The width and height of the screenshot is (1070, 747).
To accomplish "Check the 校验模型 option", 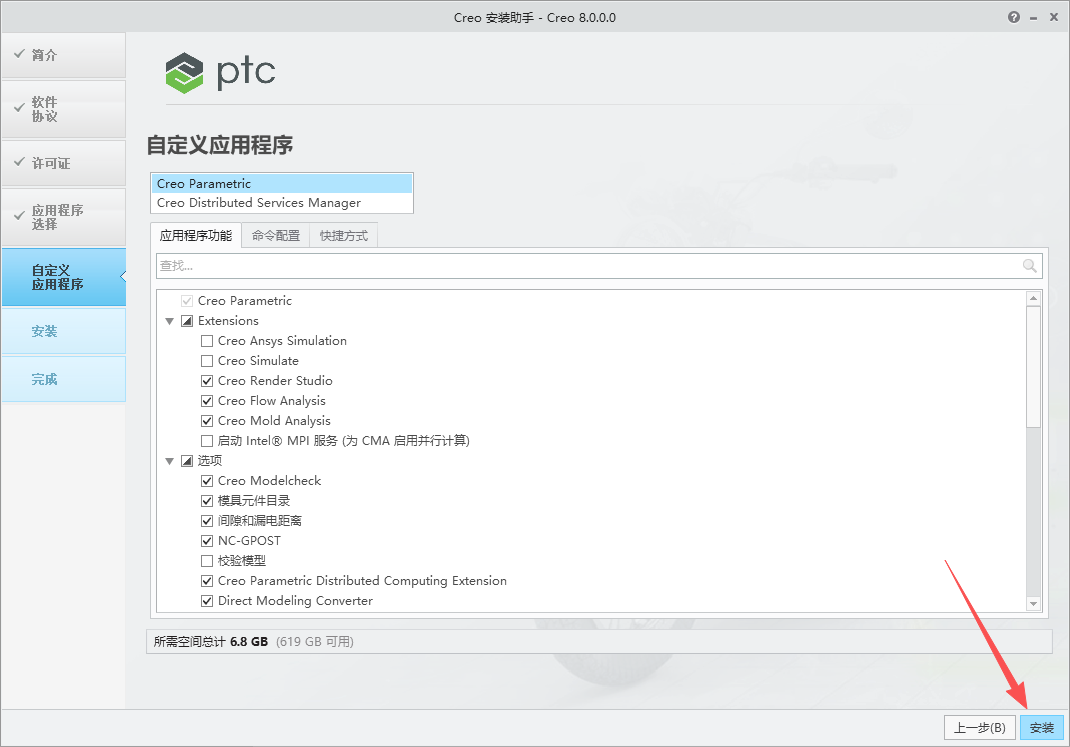I will click(x=206, y=560).
